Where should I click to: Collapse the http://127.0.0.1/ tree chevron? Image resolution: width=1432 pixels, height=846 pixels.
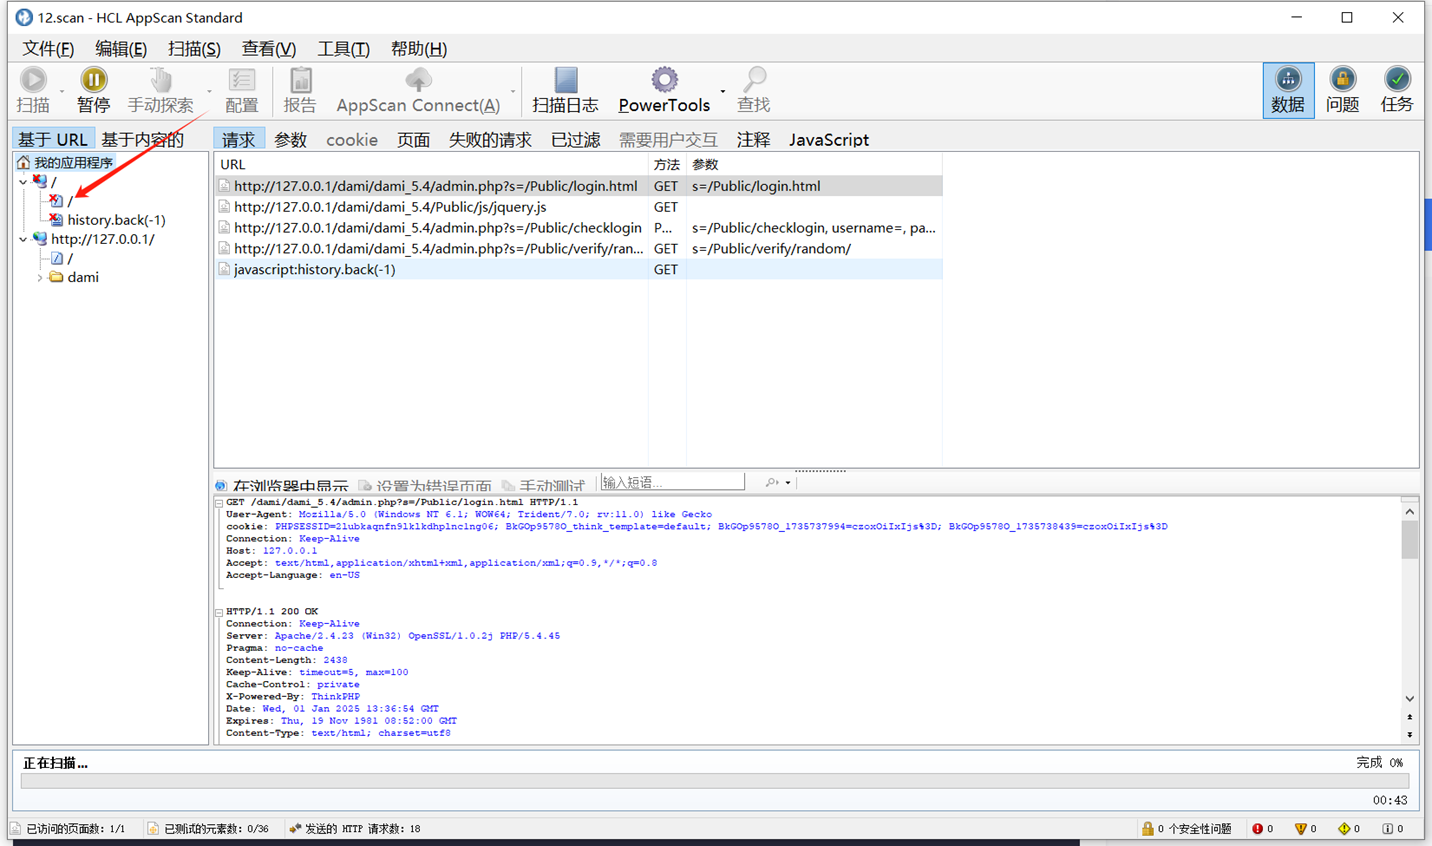pos(23,239)
